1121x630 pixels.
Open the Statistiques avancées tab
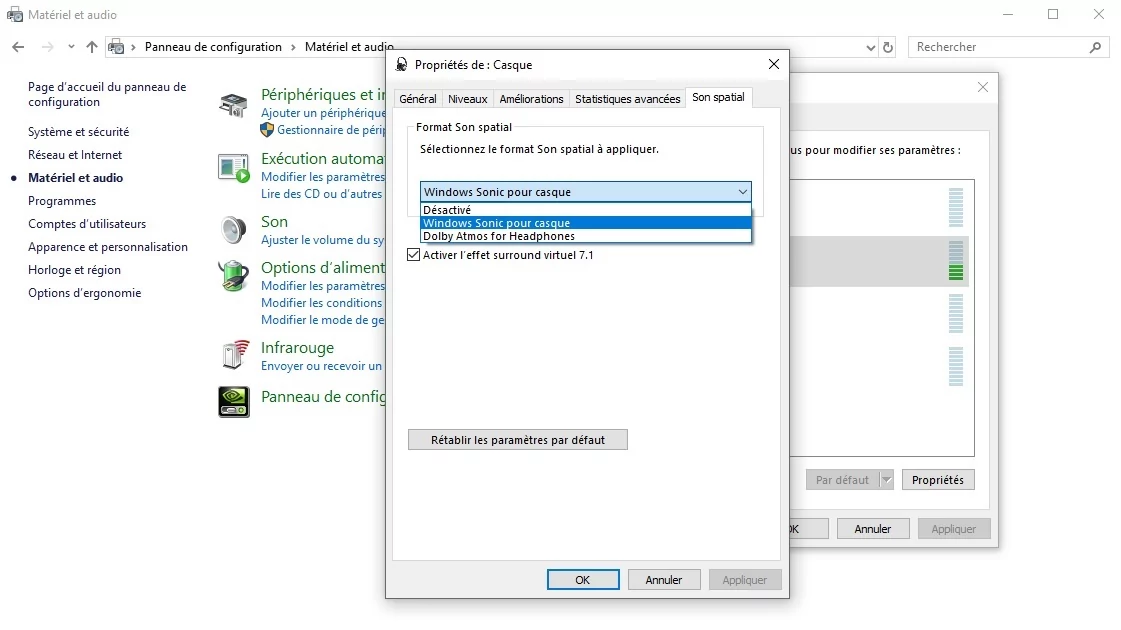(x=628, y=99)
